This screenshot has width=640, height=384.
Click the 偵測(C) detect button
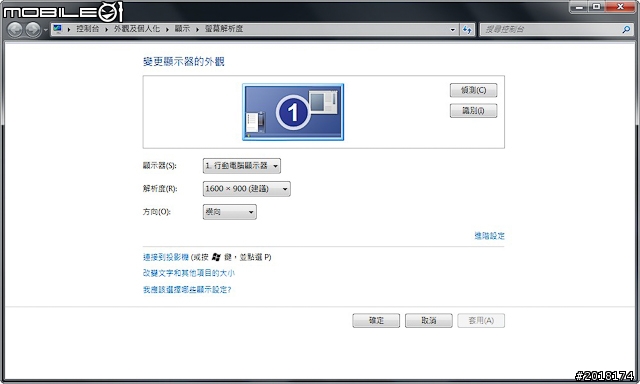(473, 90)
